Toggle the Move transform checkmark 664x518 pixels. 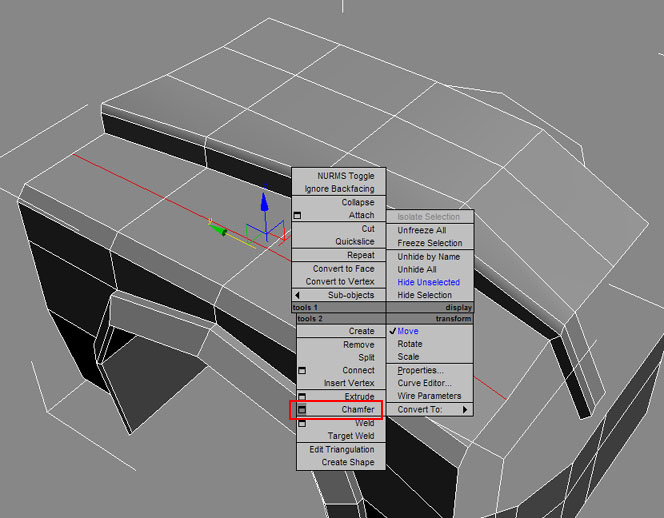(392, 331)
